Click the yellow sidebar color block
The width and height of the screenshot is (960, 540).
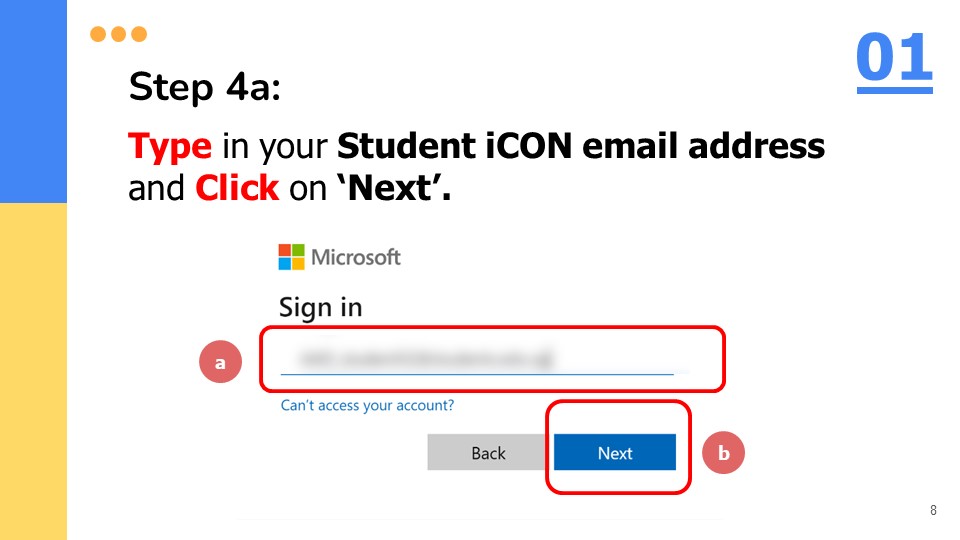[x=33, y=372]
